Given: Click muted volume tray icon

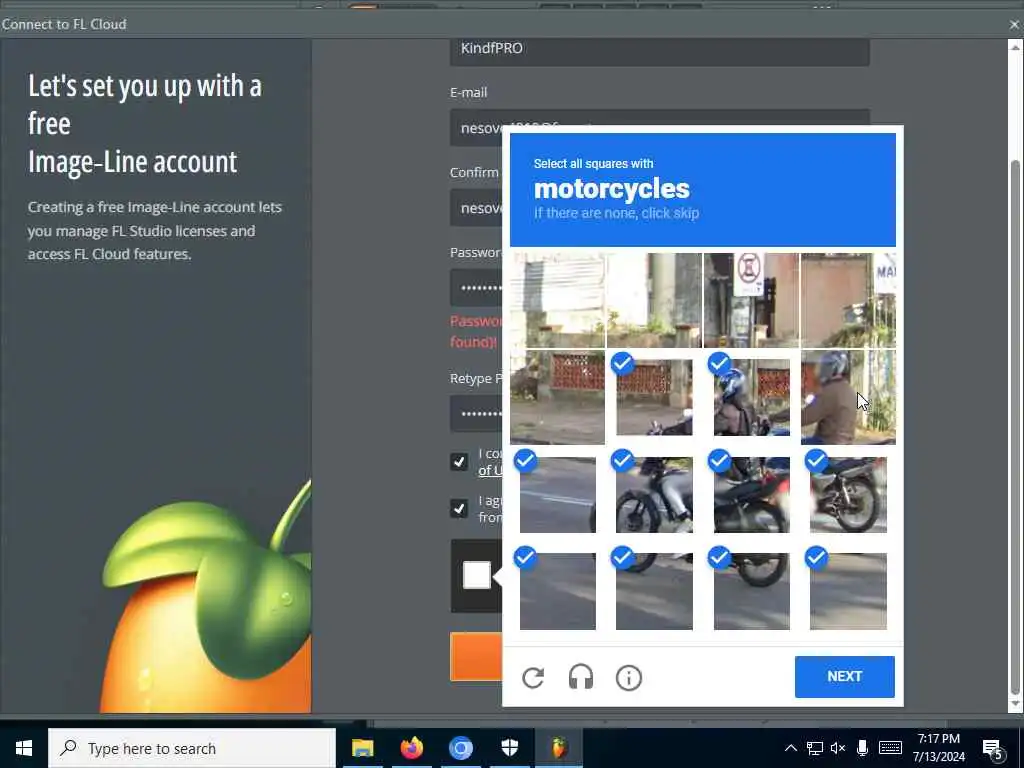Looking at the screenshot, I should [838, 748].
